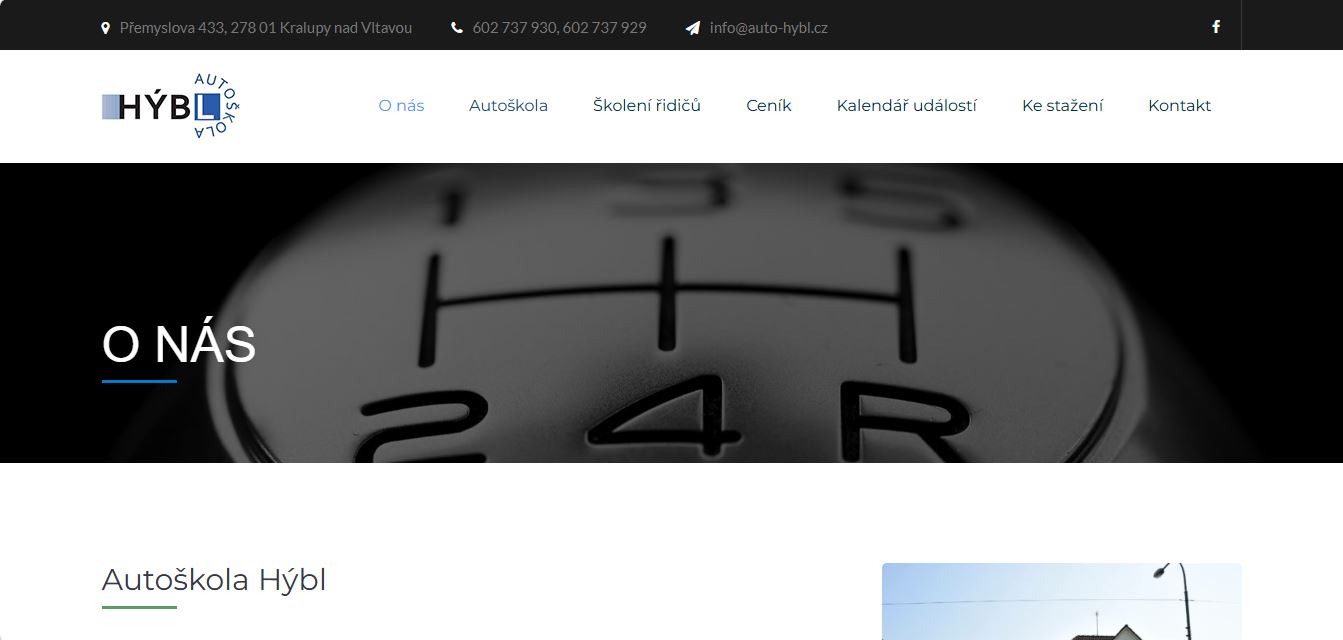Viewport: 1343px width, 640px height.
Task: Go to the Kontakt page
Action: pos(1179,106)
